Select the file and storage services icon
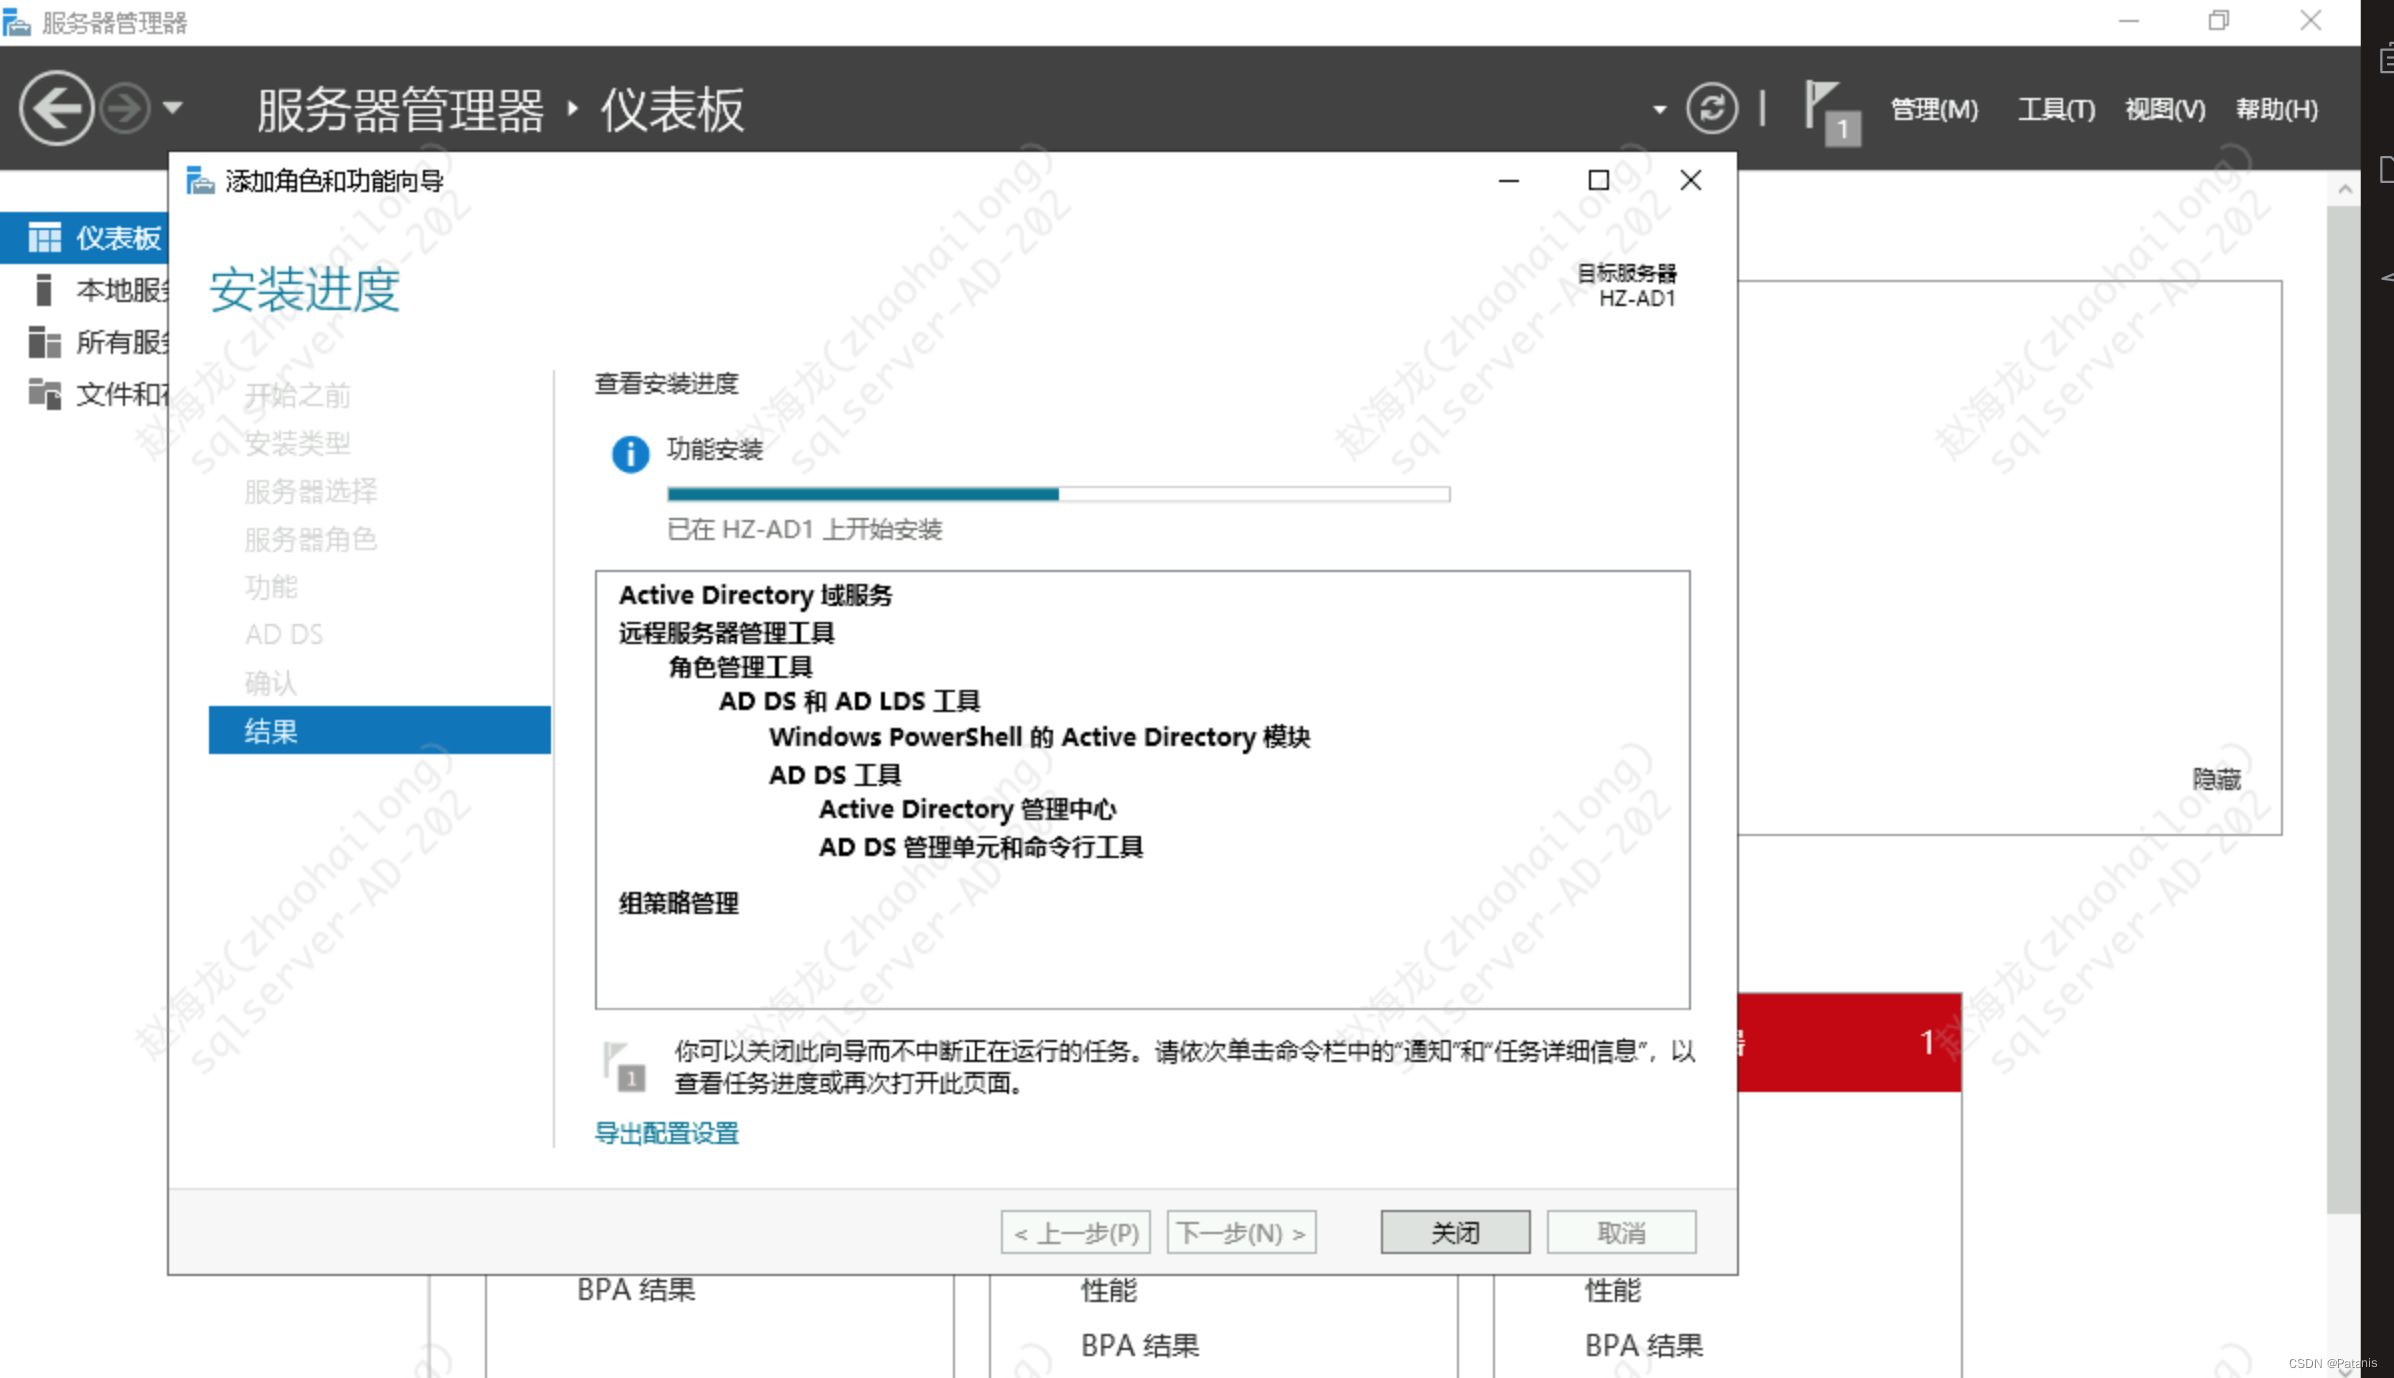The height and width of the screenshot is (1378, 2394). click(x=44, y=394)
